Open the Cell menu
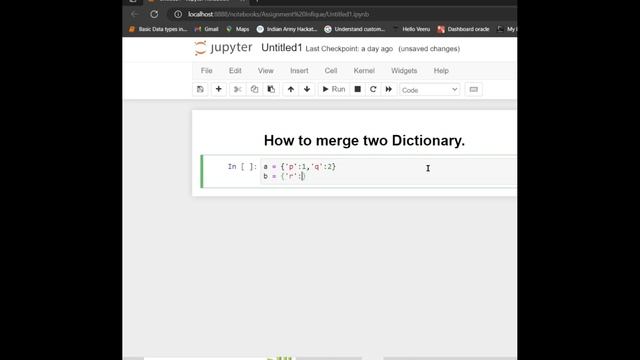Screen dimensions: 640x360 coord(331,71)
